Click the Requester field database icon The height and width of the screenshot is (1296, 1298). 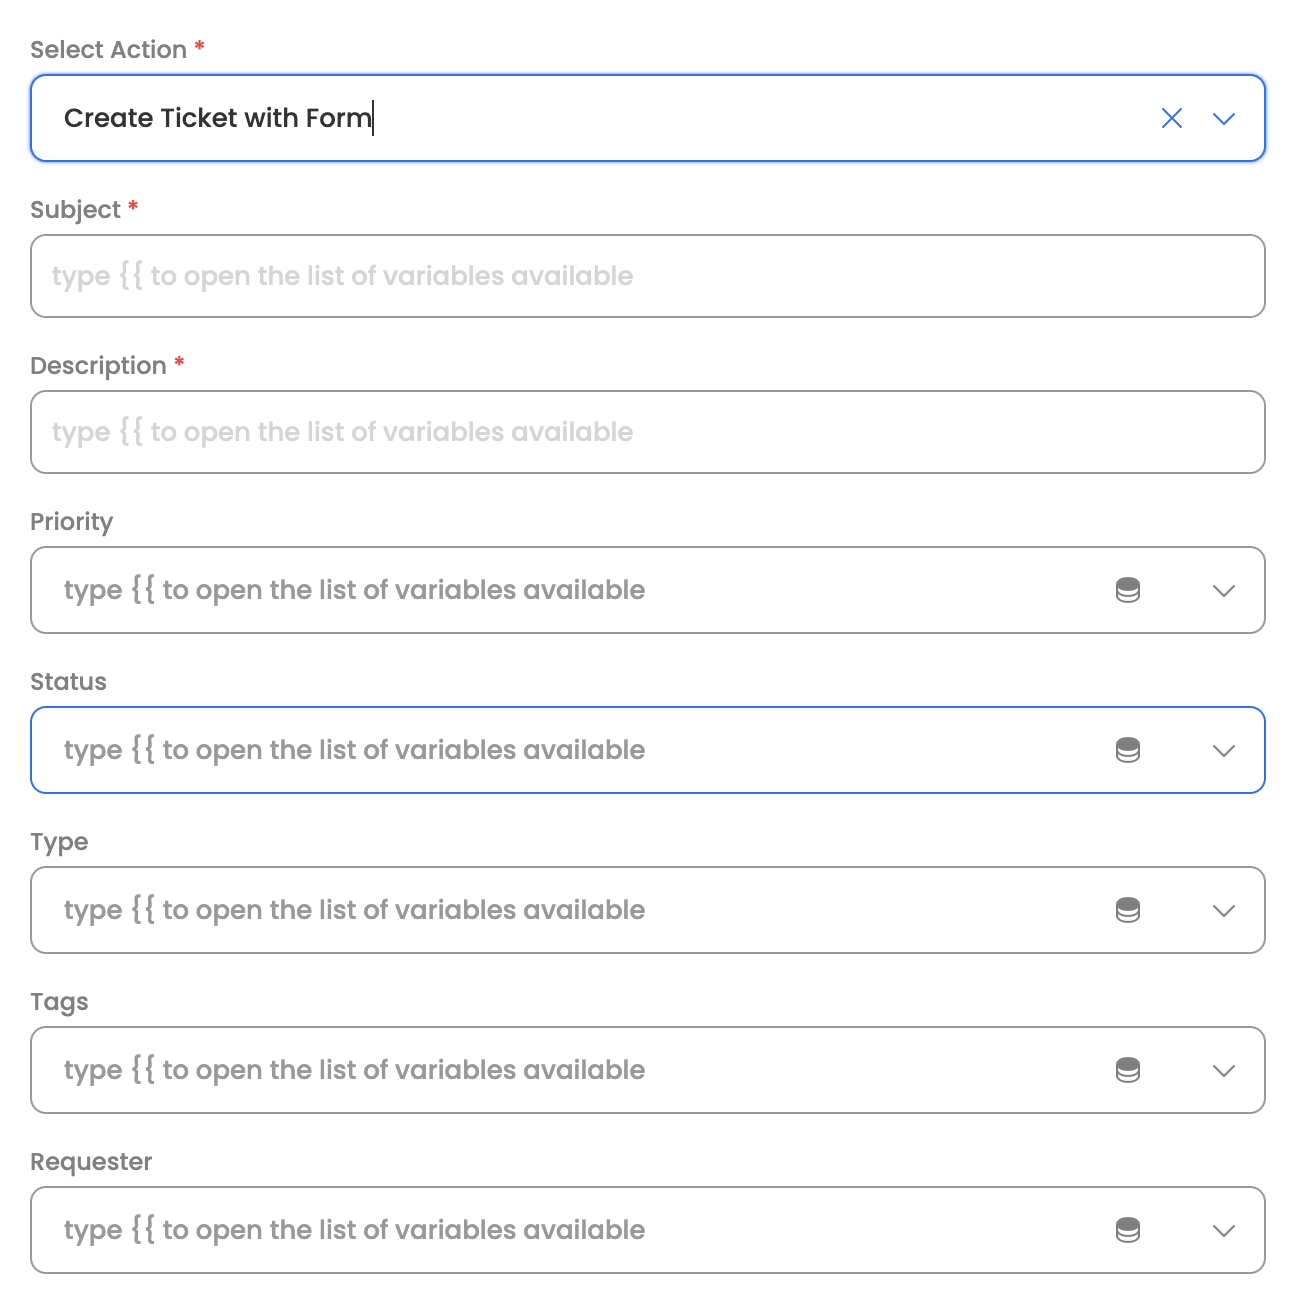tap(1127, 1230)
